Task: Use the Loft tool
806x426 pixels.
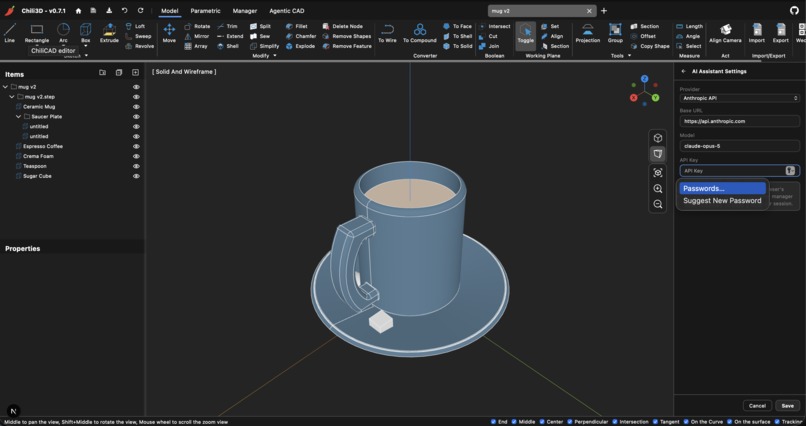Action: (x=135, y=26)
